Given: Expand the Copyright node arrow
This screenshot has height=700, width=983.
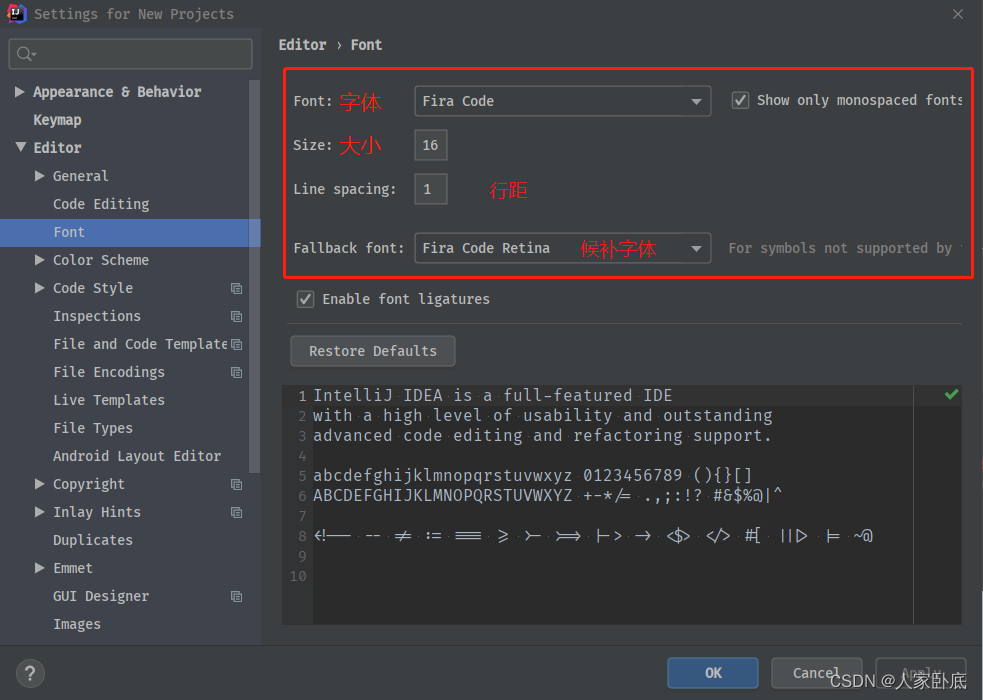Looking at the screenshot, I should tap(39, 484).
